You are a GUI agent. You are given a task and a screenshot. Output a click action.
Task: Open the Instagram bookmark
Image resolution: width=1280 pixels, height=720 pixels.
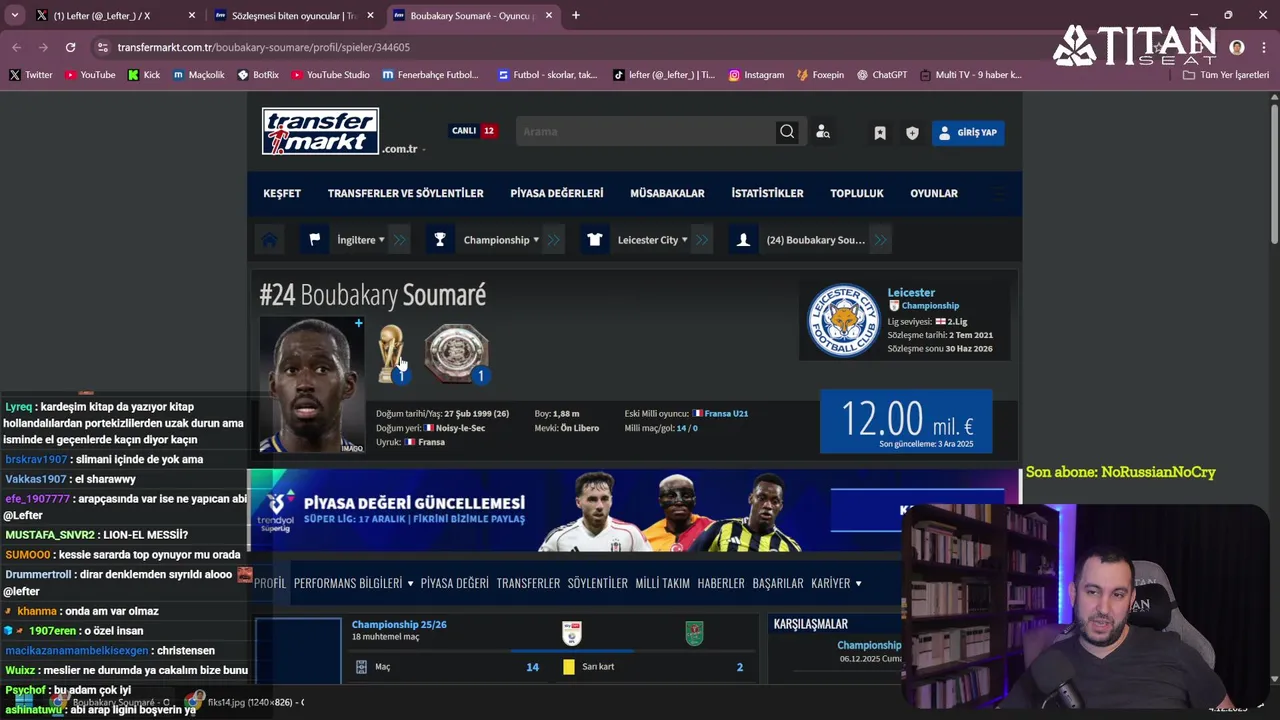756,75
